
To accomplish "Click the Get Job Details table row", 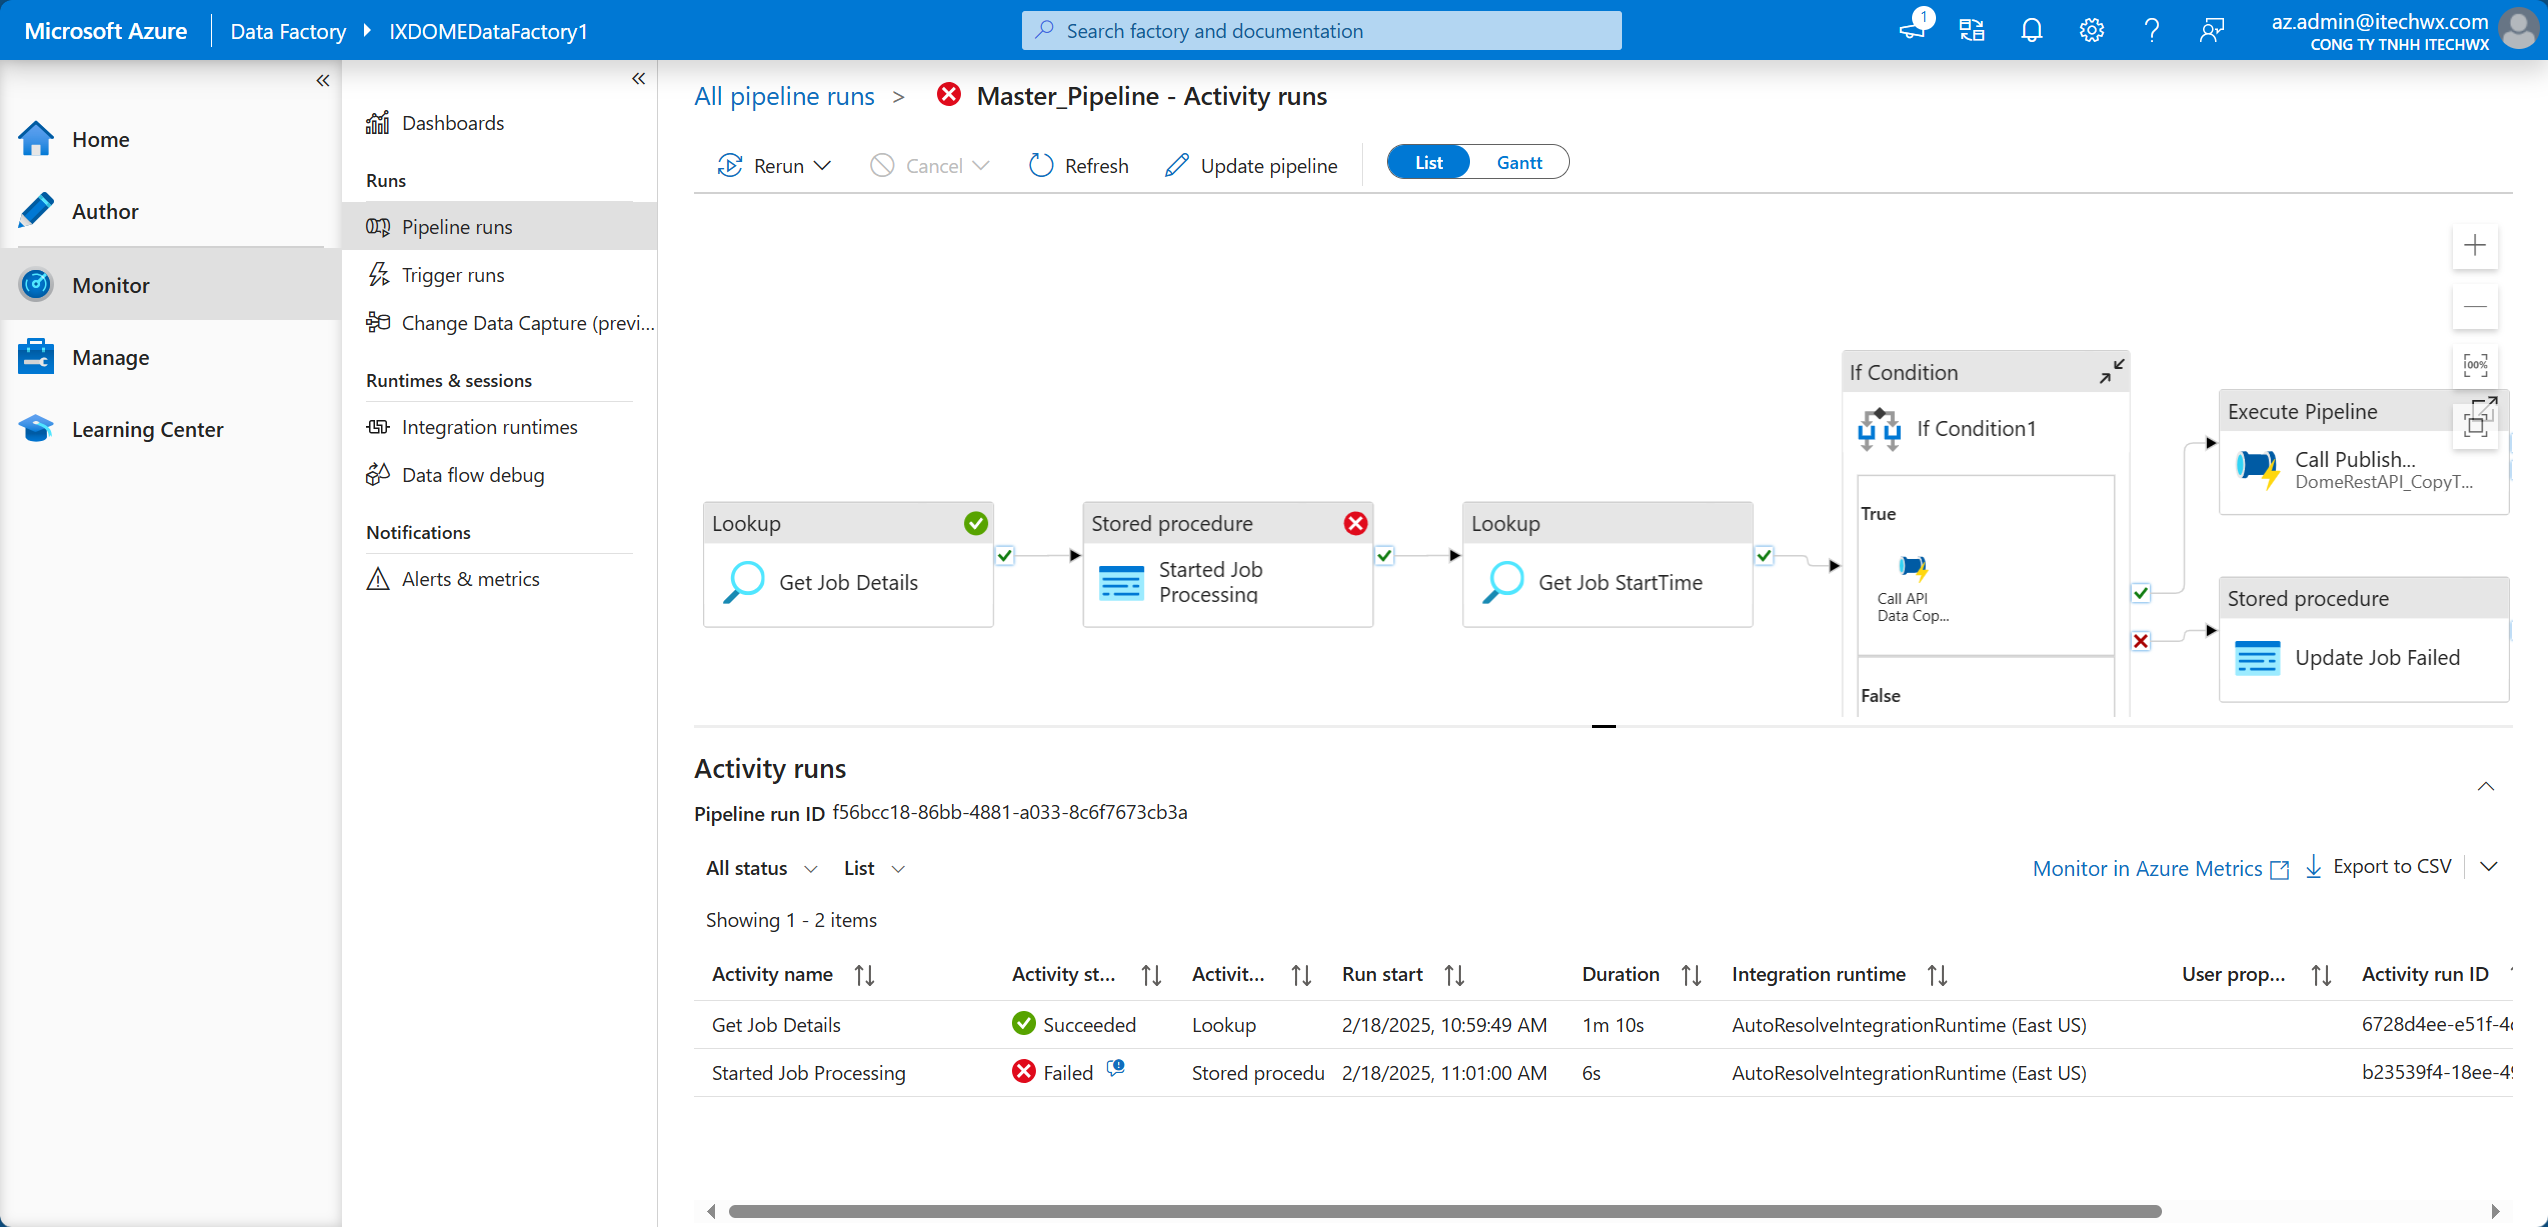I will click(1603, 1024).
